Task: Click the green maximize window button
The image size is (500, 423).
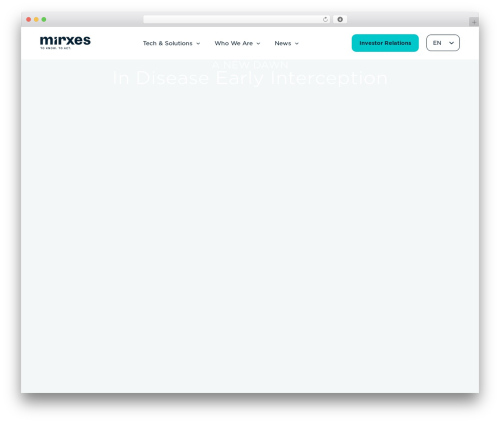Action: (44, 19)
